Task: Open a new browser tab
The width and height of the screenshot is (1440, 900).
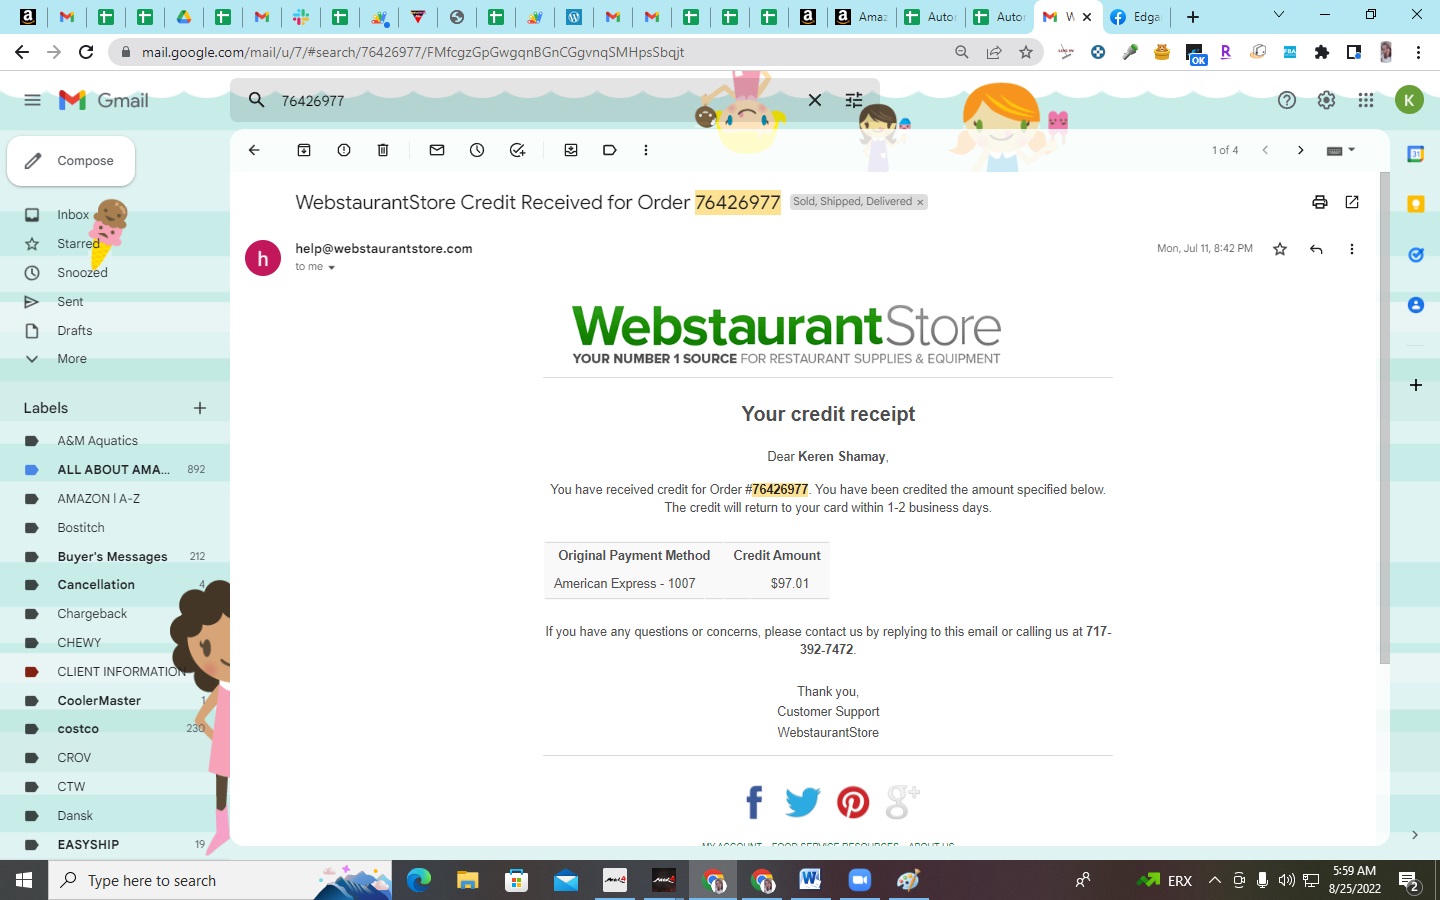Action: [x=1193, y=17]
